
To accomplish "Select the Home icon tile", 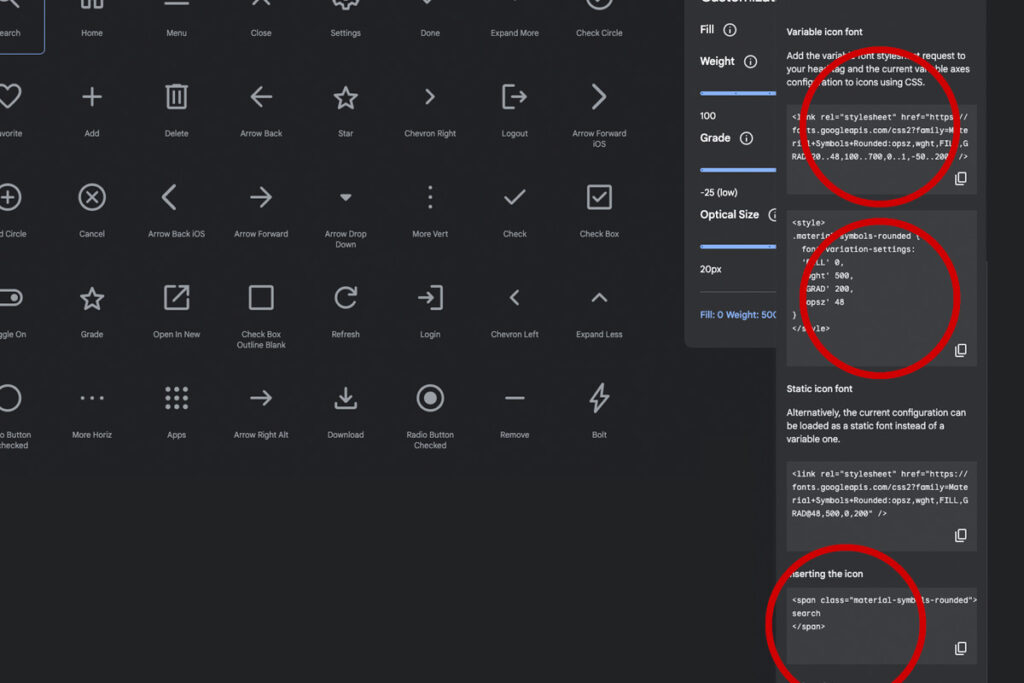I will click(x=92, y=18).
